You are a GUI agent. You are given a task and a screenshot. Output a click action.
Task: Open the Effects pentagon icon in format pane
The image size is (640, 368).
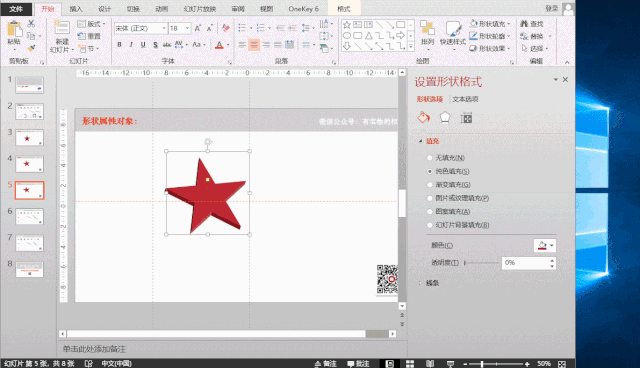point(445,118)
